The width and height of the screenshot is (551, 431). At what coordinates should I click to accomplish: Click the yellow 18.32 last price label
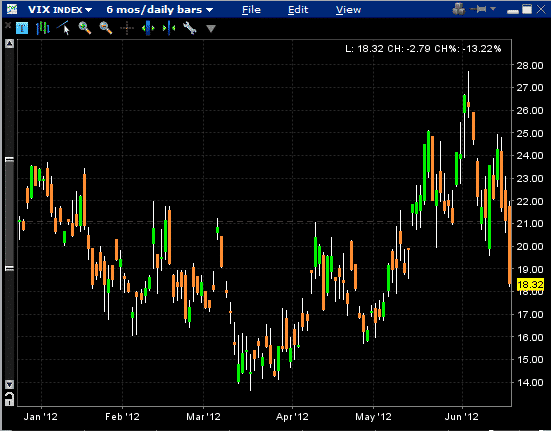[x=531, y=284]
